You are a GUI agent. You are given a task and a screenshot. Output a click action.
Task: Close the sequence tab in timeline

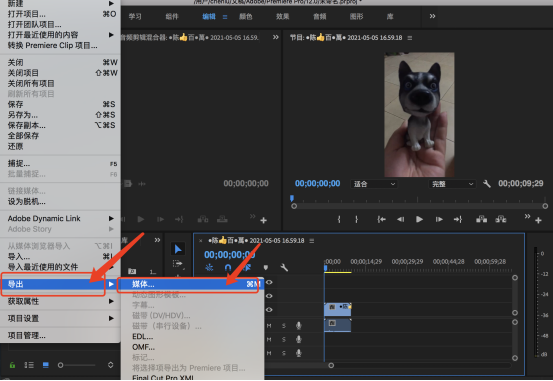coord(201,241)
